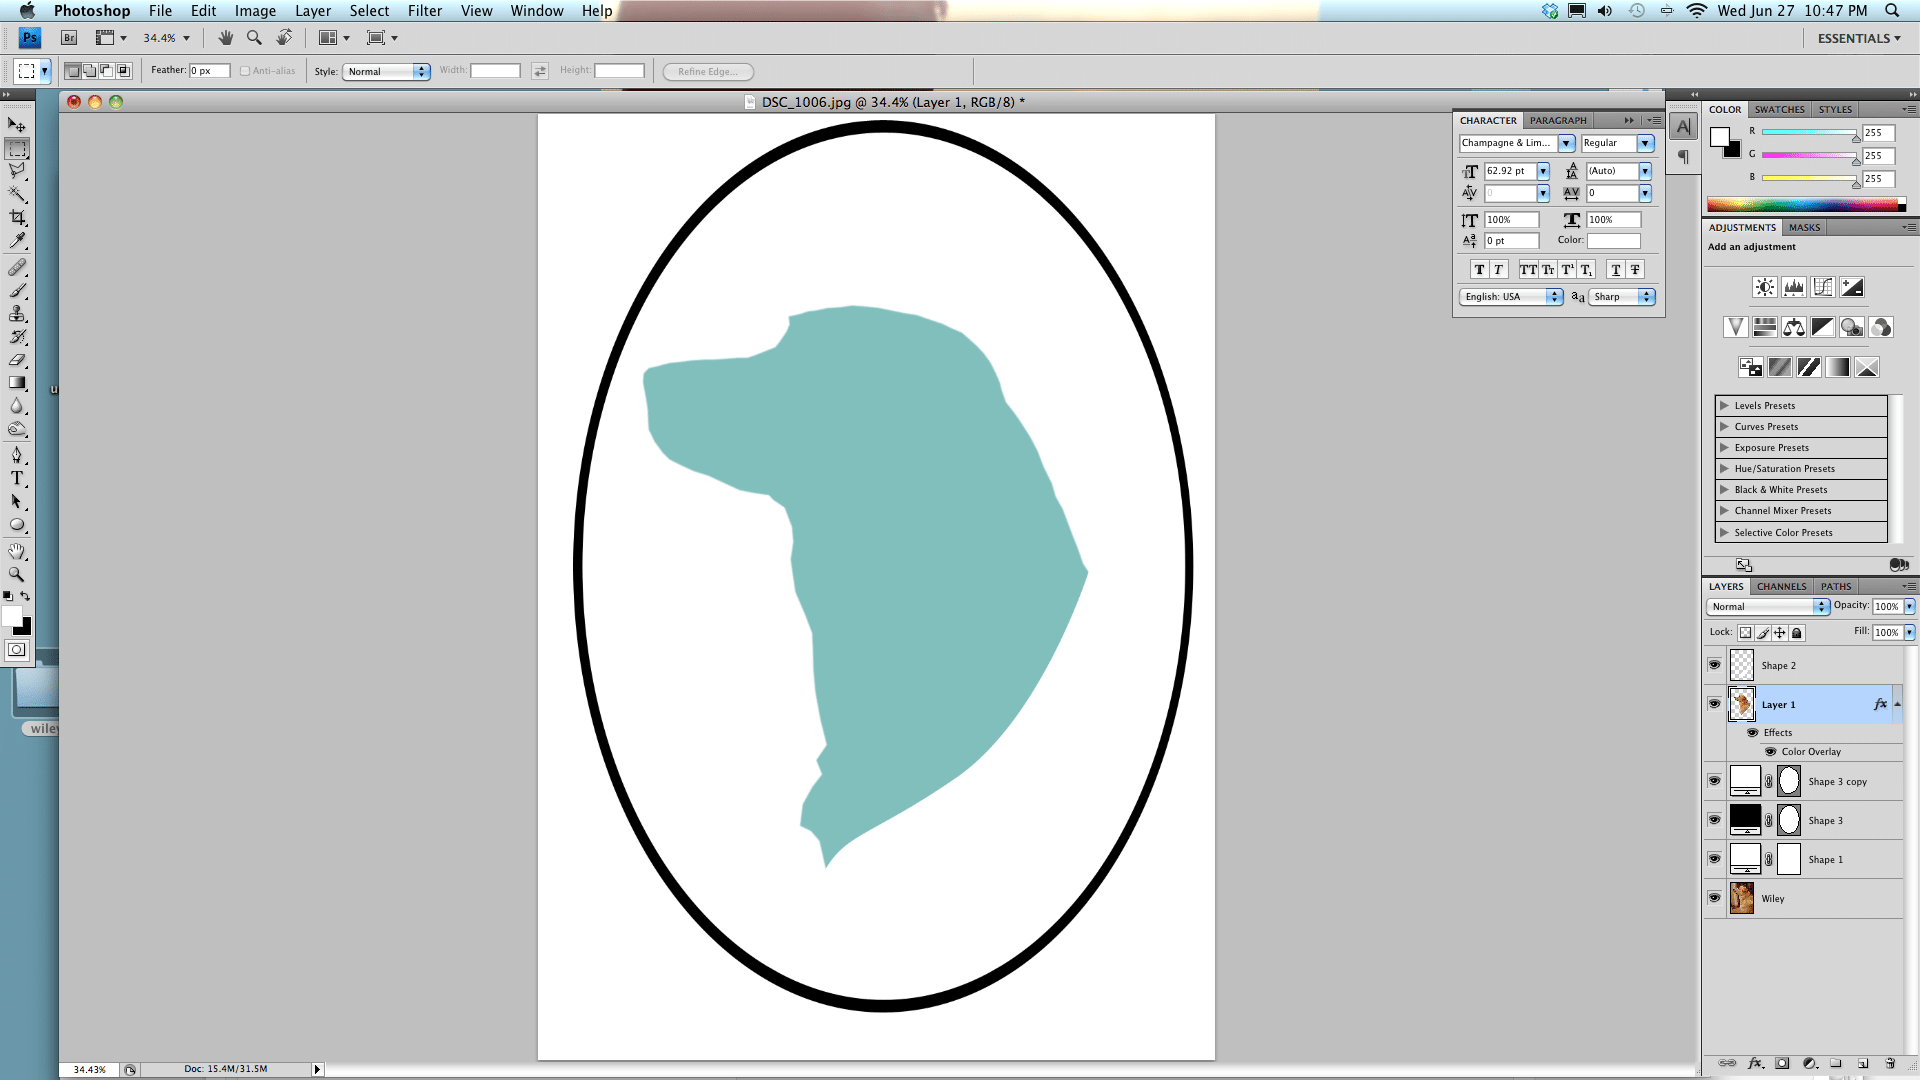This screenshot has width=1920, height=1080.
Task: Create a new layer icon
Action: click(x=1863, y=1064)
